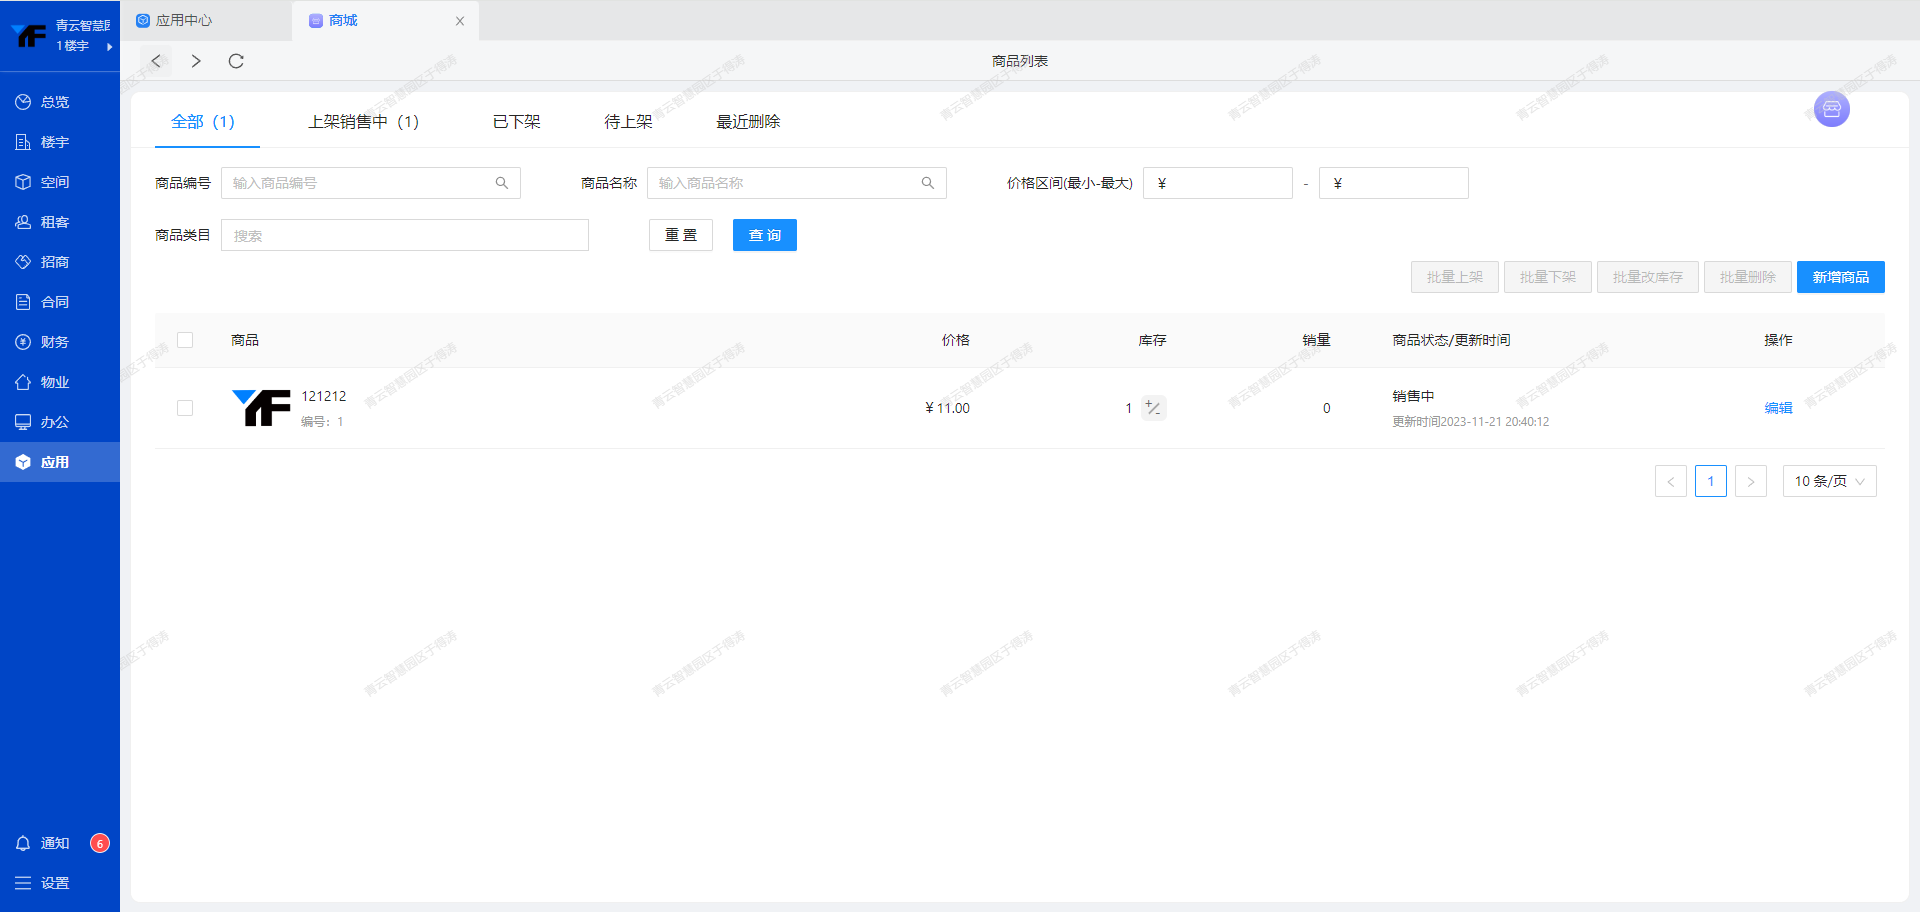Viewport: 1920px width, 912px height.
Task: Switch to the 已下架 tab
Action: point(516,121)
